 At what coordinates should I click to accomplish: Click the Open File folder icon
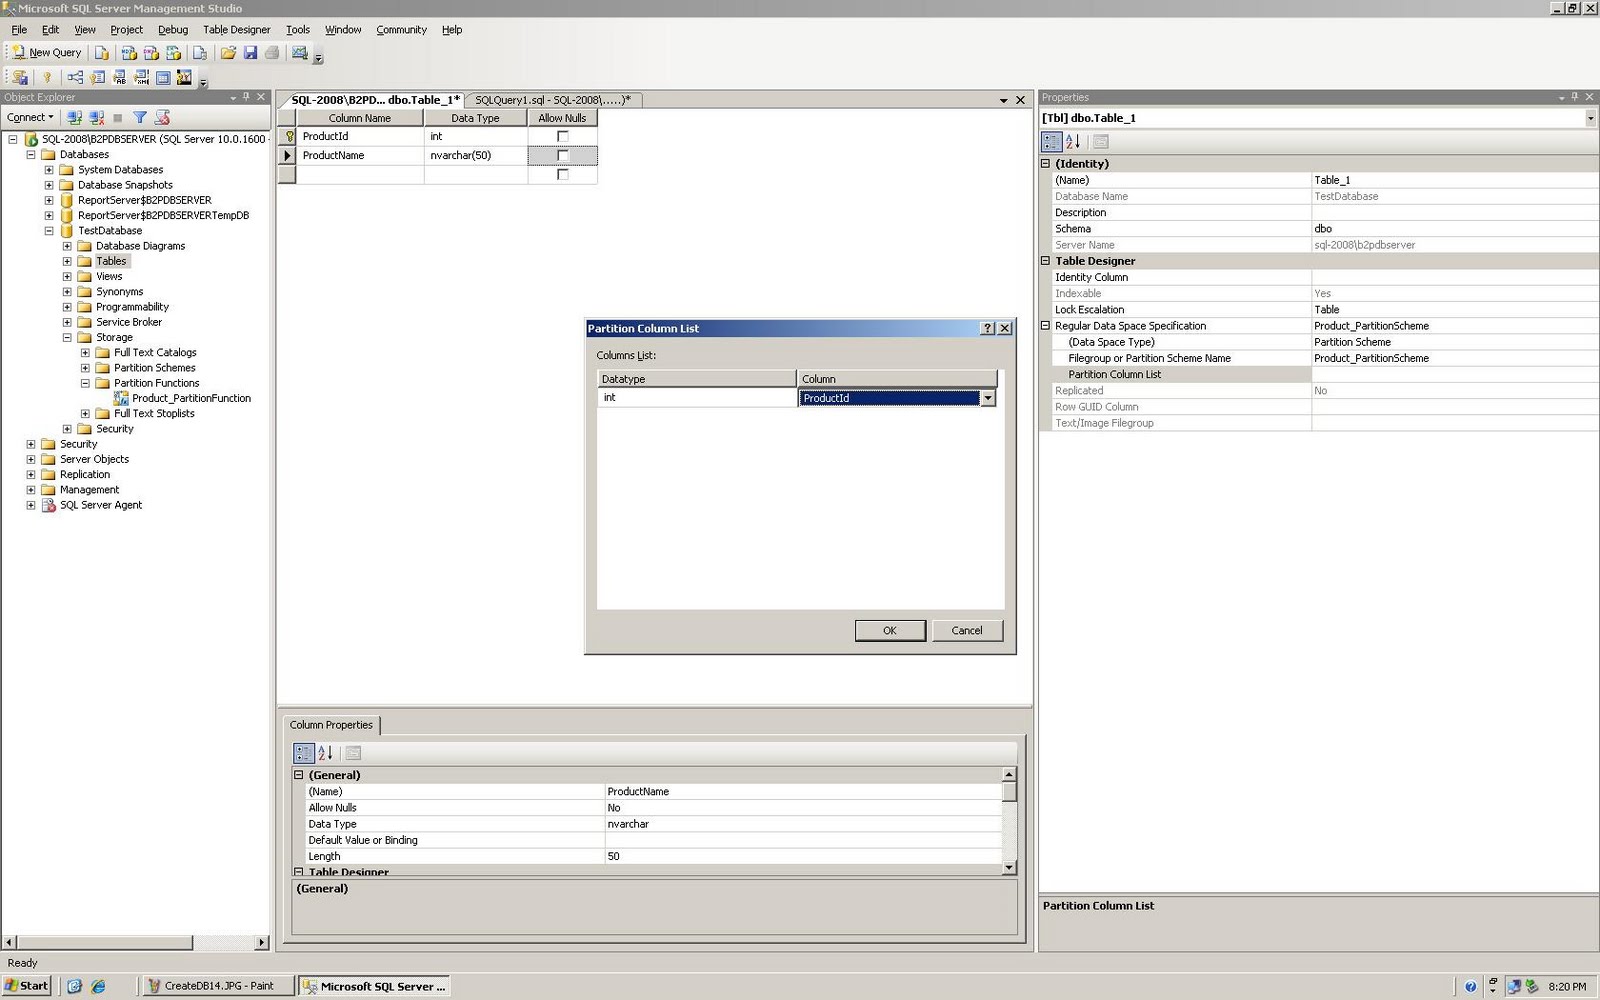tap(228, 53)
